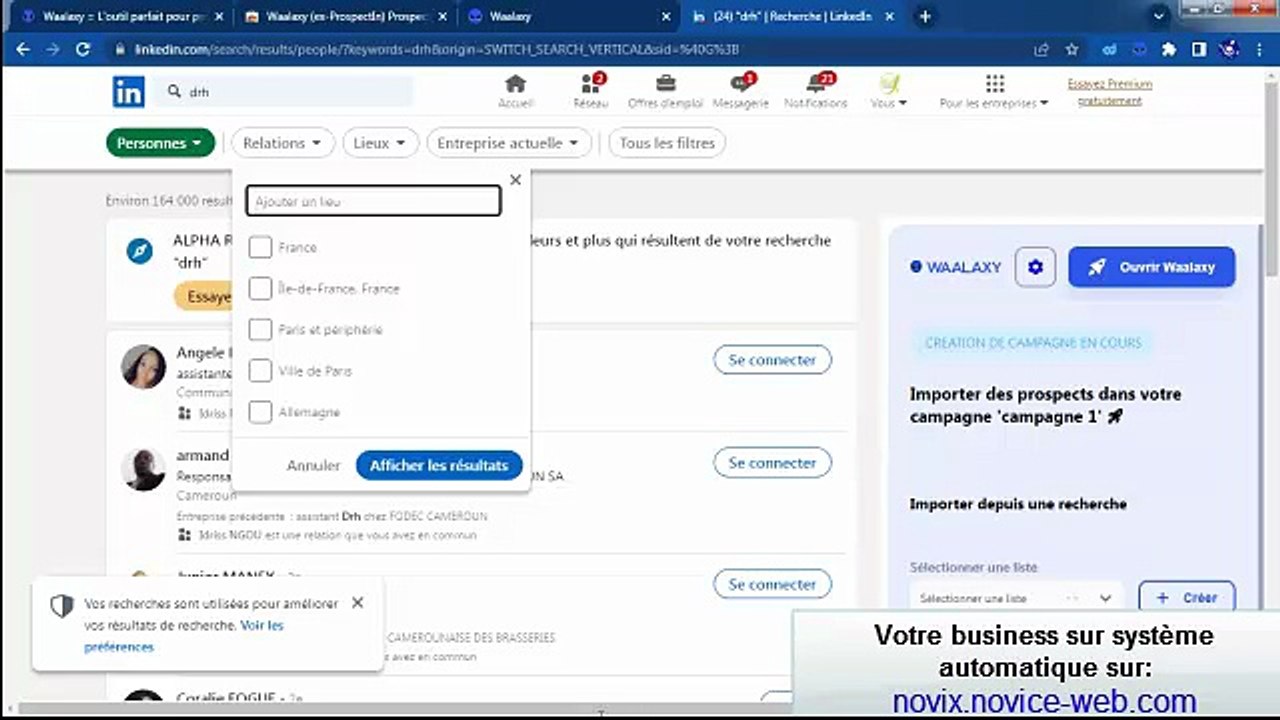Open browser extensions puzzle icon

pos(1168,49)
